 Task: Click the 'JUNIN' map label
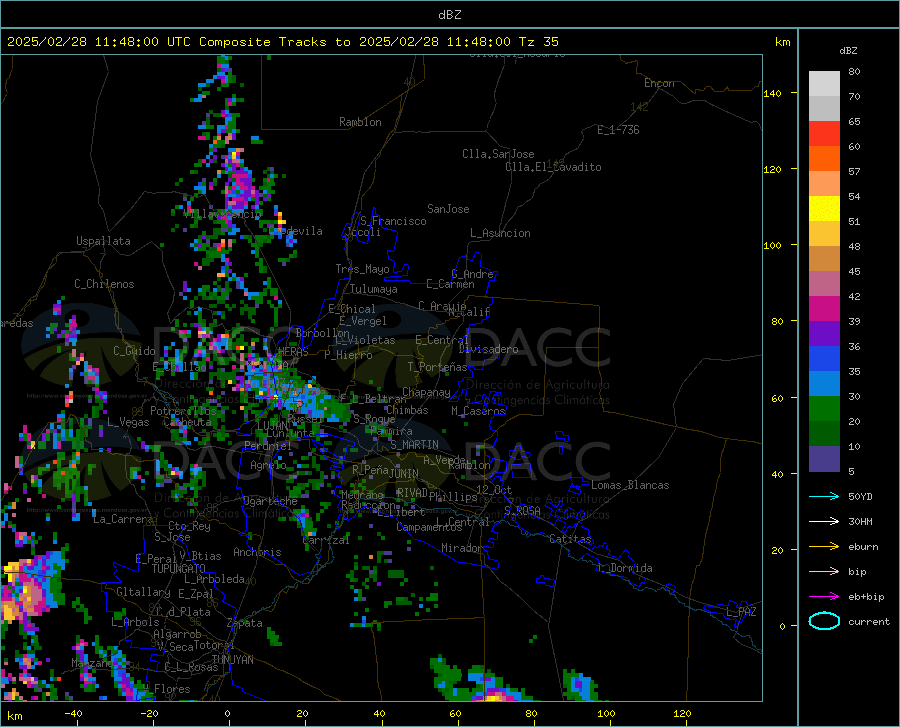[404, 473]
